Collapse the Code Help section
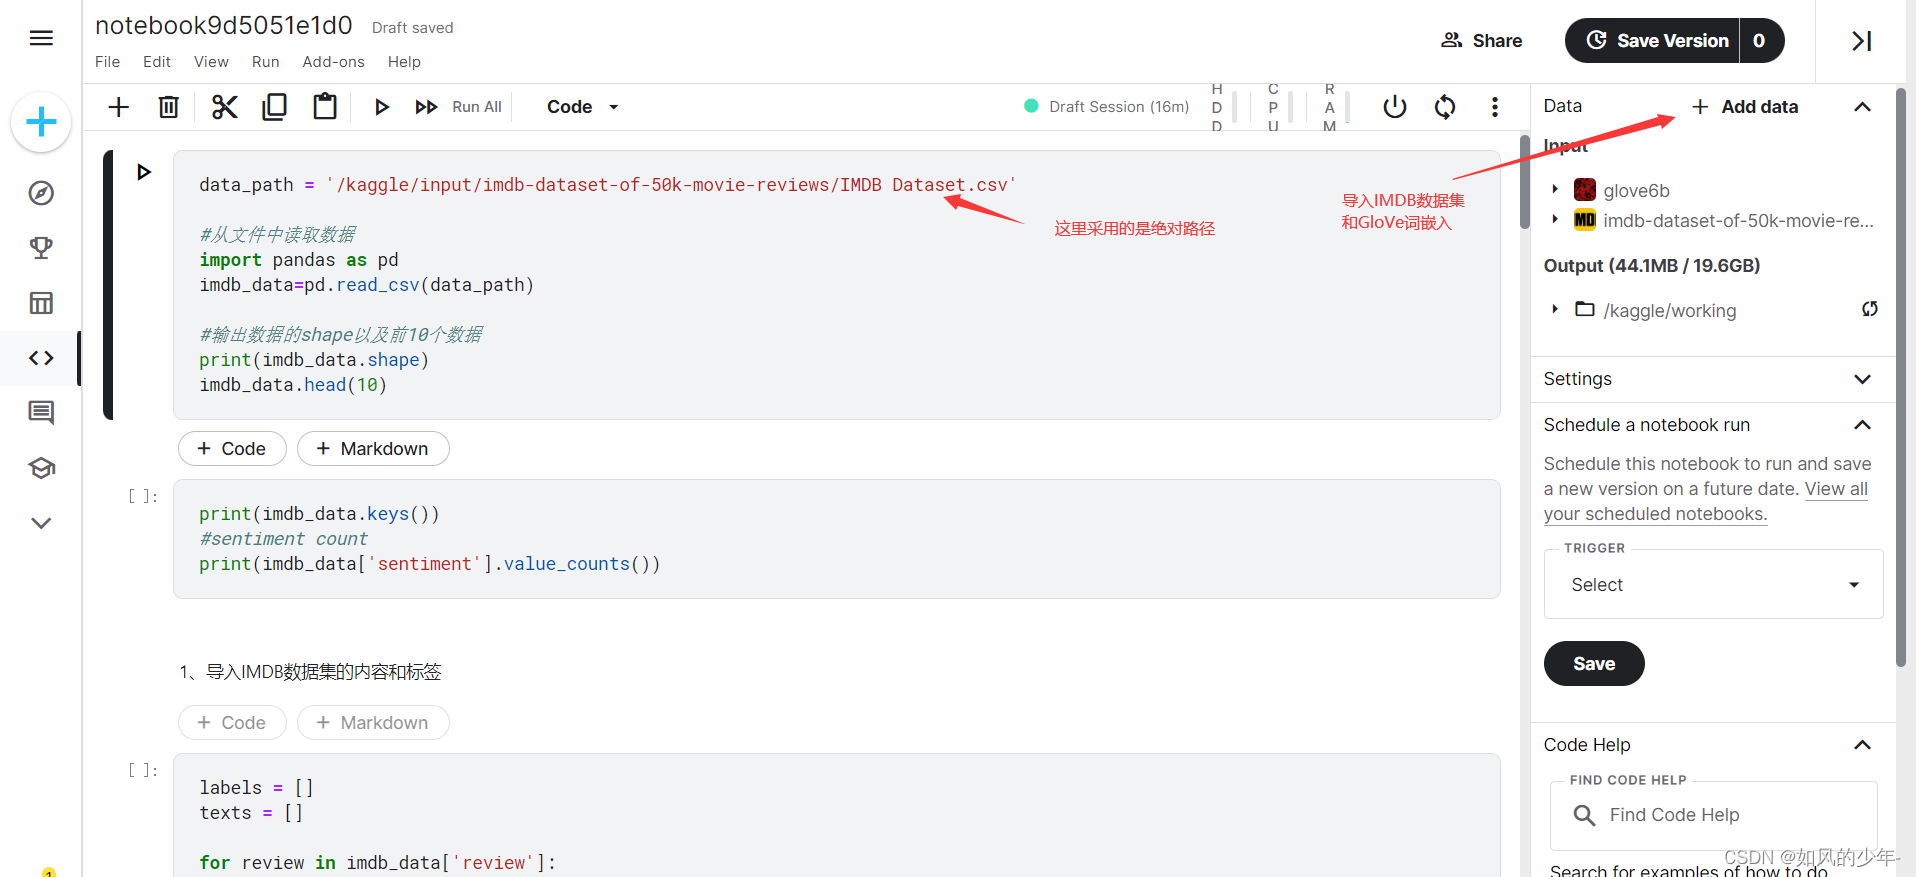 tap(1862, 745)
